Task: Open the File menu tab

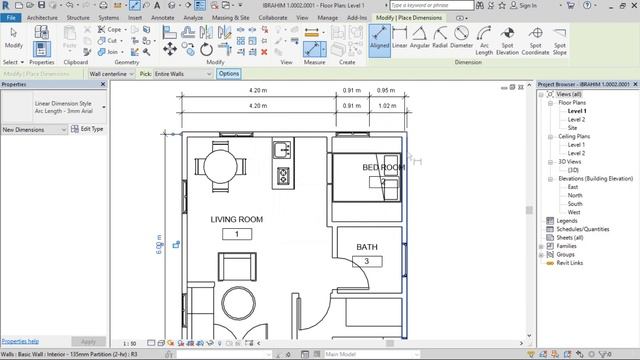Action: point(11,18)
